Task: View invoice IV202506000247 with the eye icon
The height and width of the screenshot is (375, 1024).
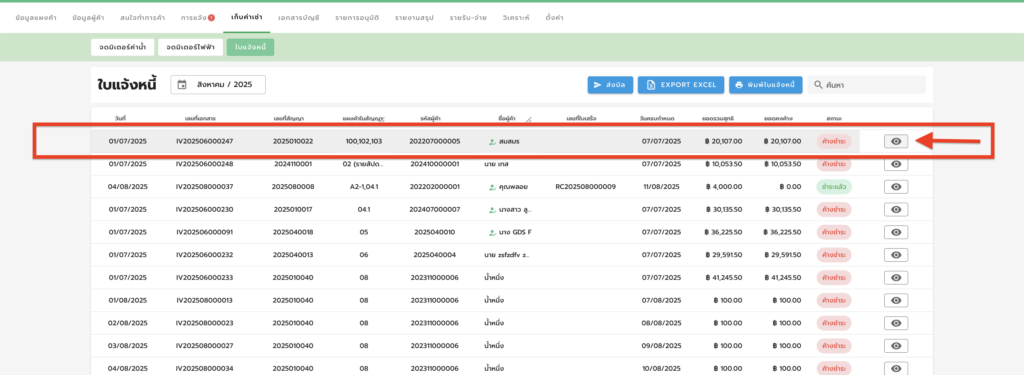Action: click(x=896, y=141)
